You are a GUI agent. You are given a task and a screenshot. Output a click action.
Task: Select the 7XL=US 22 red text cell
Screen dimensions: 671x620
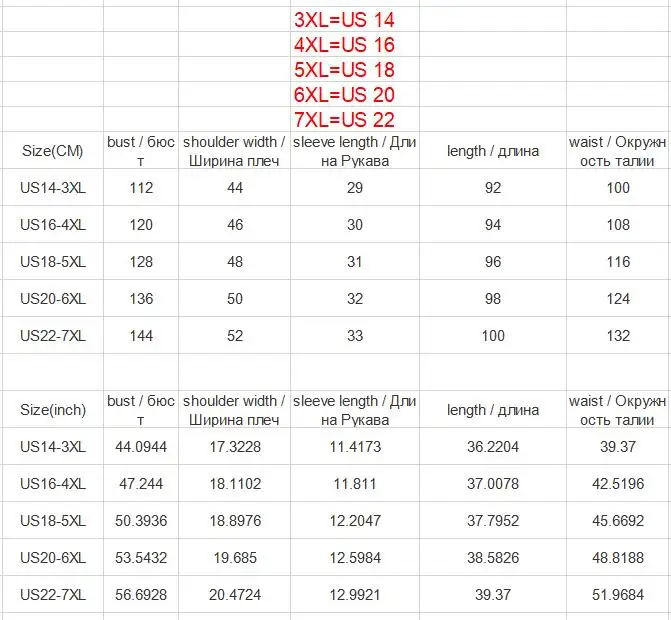(x=354, y=120)
